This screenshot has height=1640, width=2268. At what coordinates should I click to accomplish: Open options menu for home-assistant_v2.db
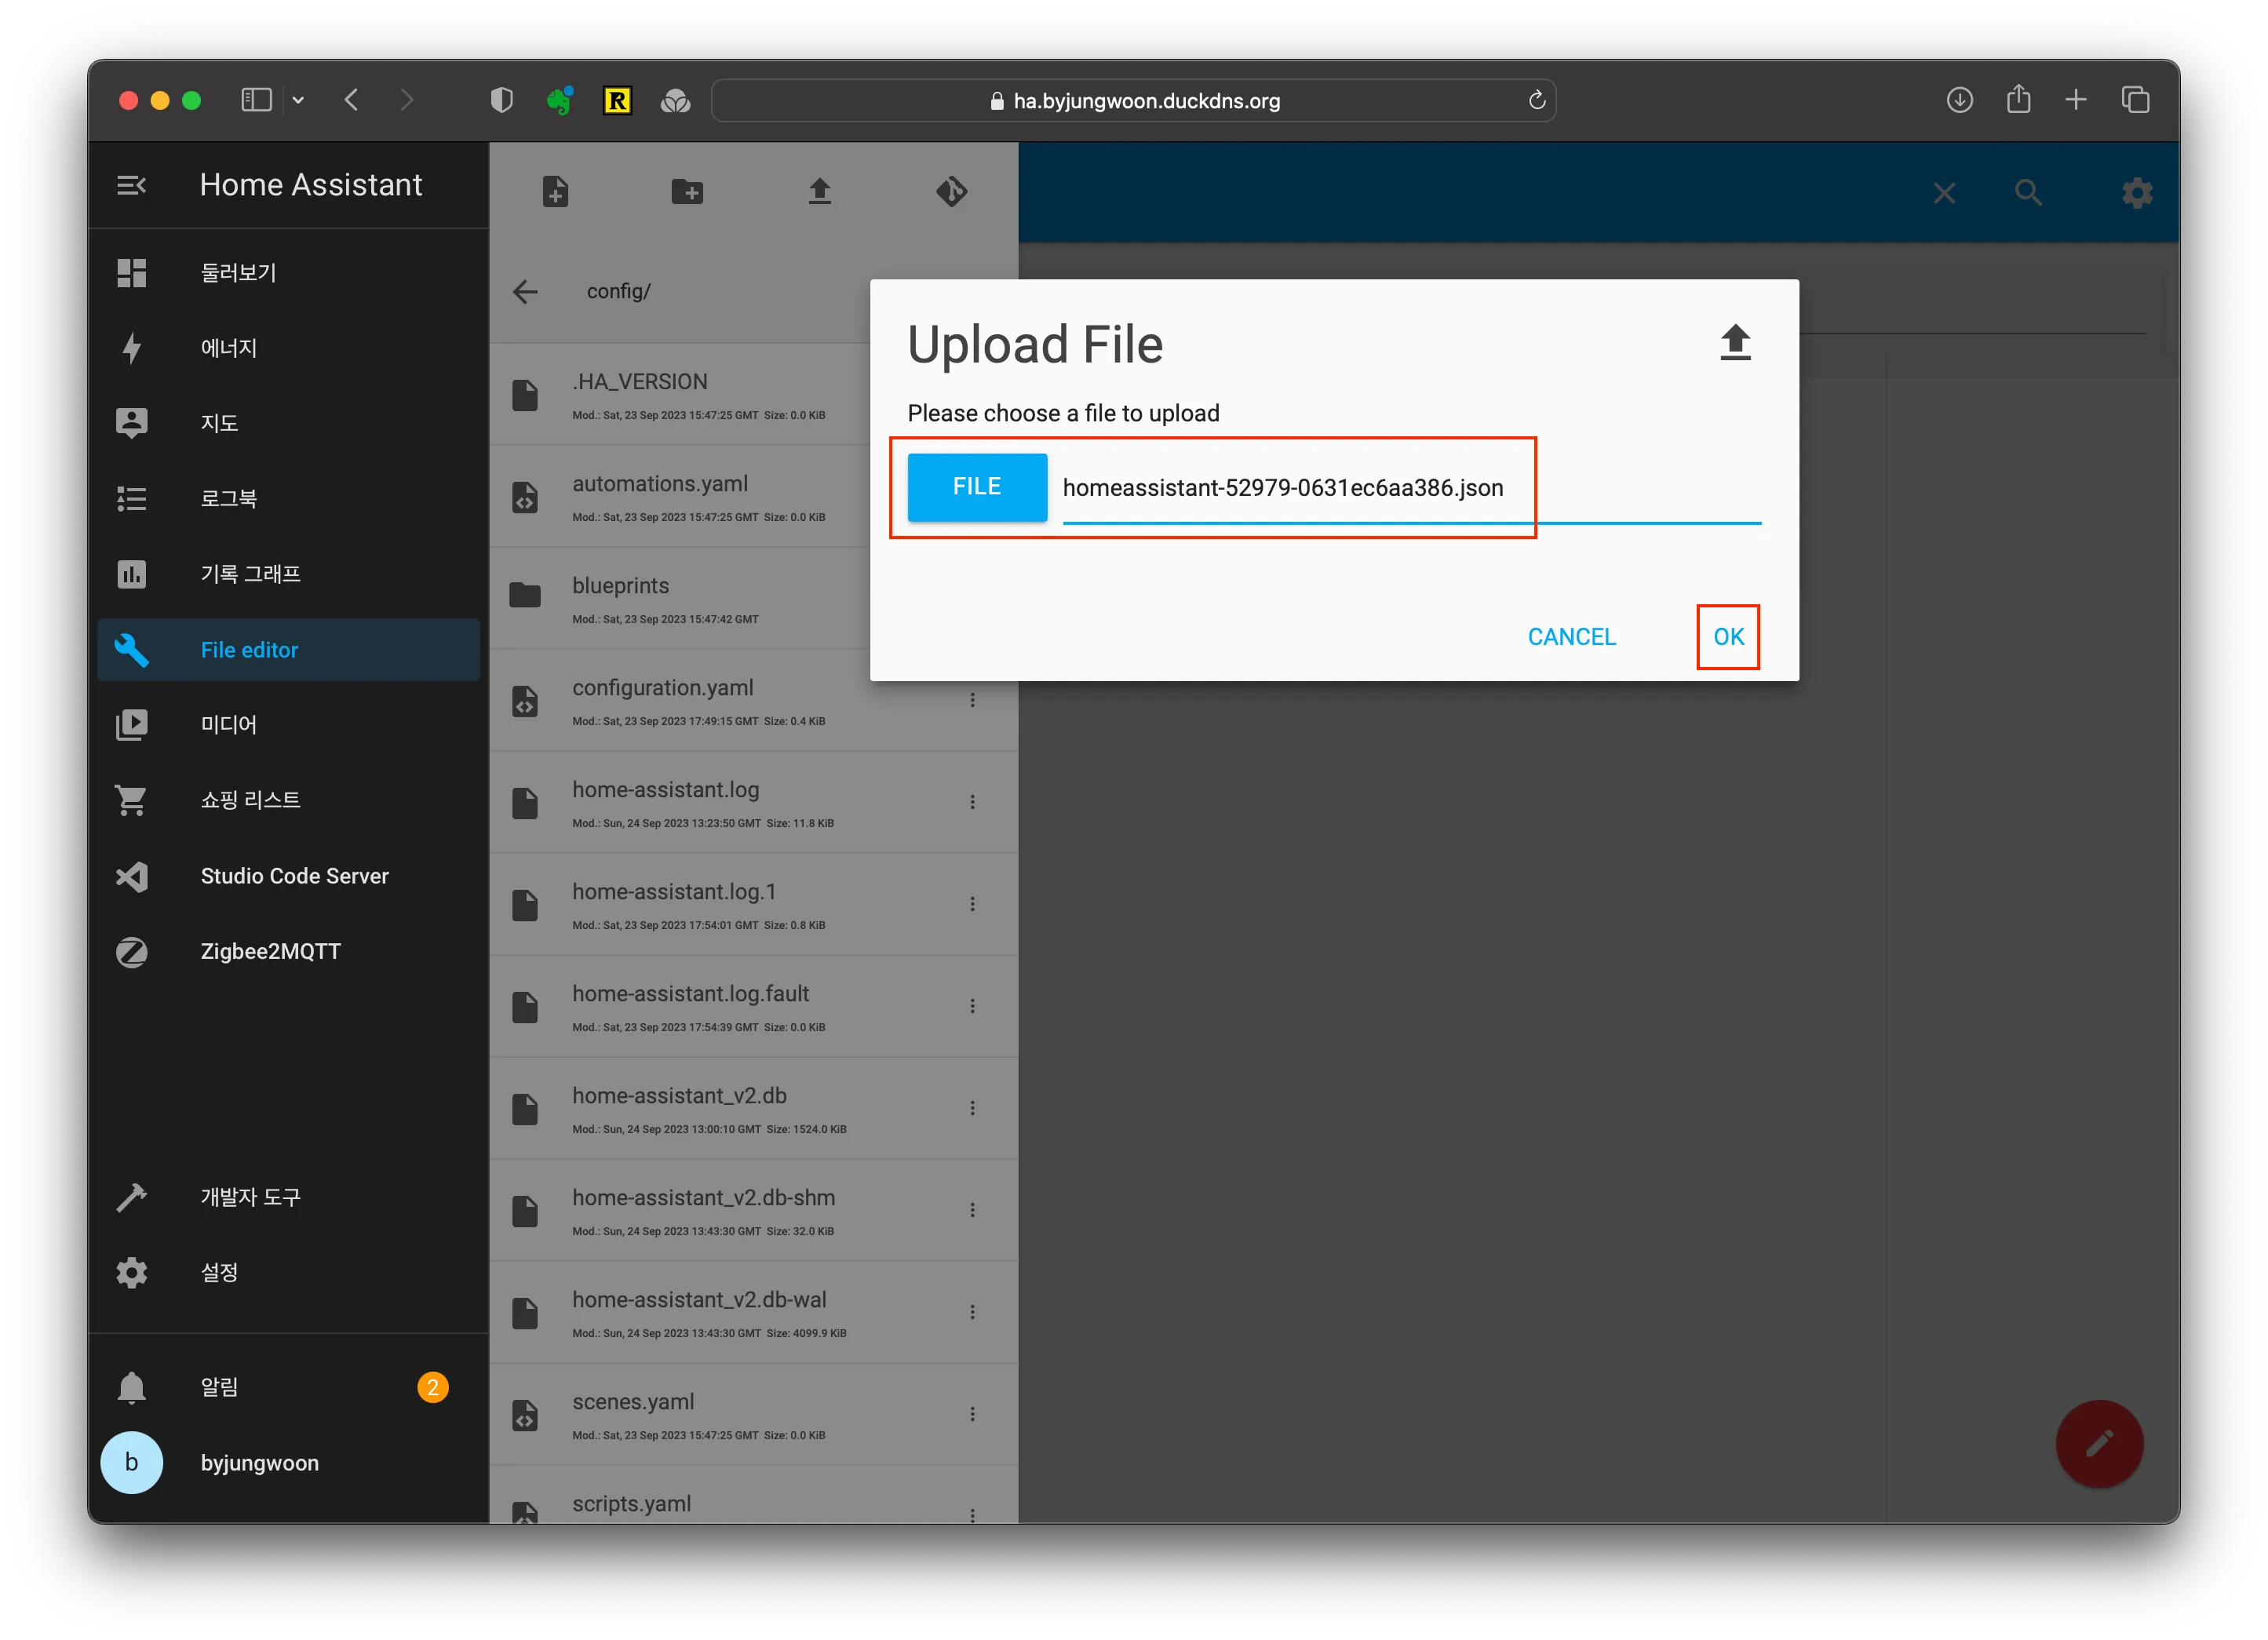972,1108
